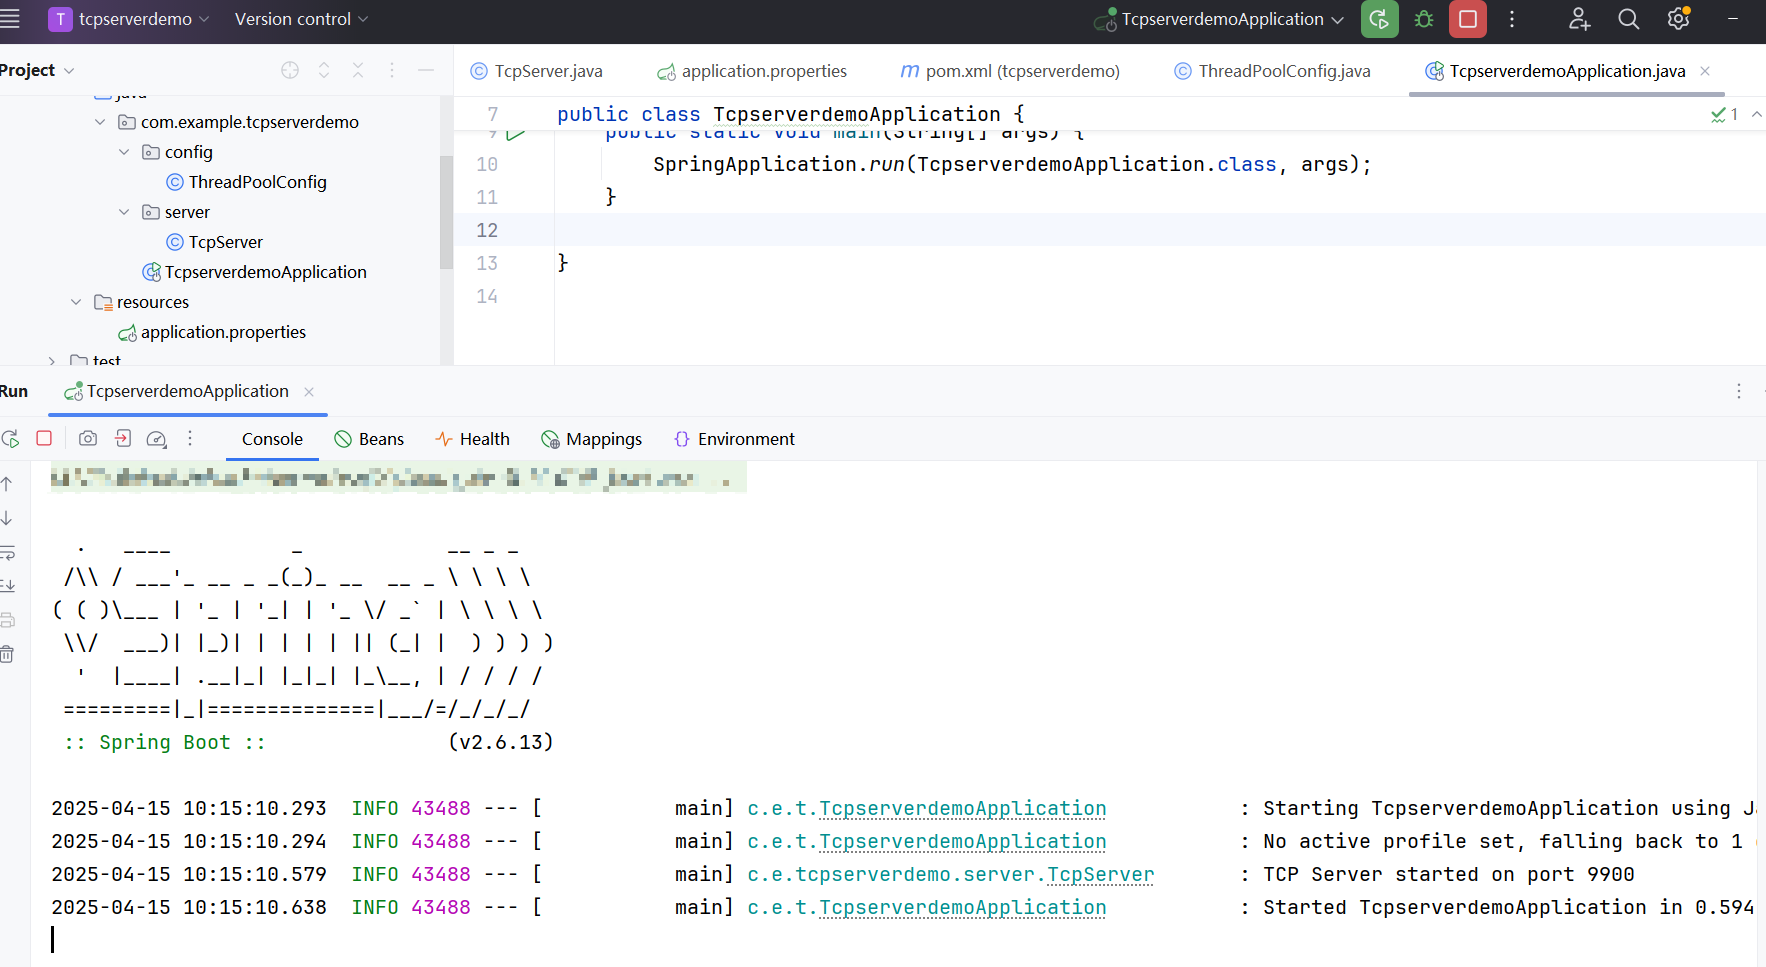Open the Version control dropdown

click(301, 19)
